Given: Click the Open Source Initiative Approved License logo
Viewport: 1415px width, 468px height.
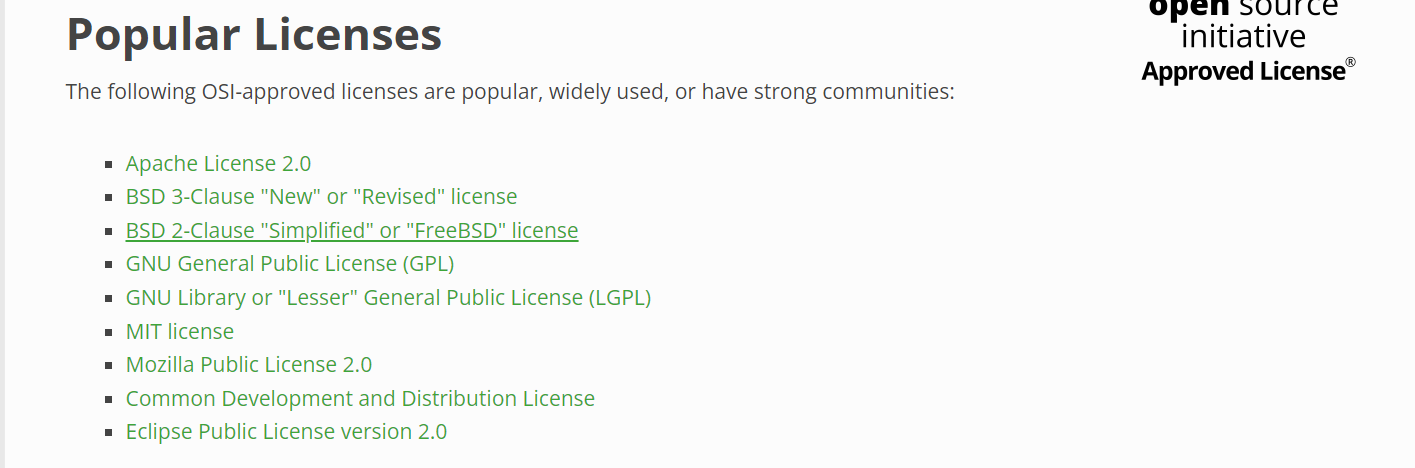Looking at the screenshot, I should click(1248, 40).
